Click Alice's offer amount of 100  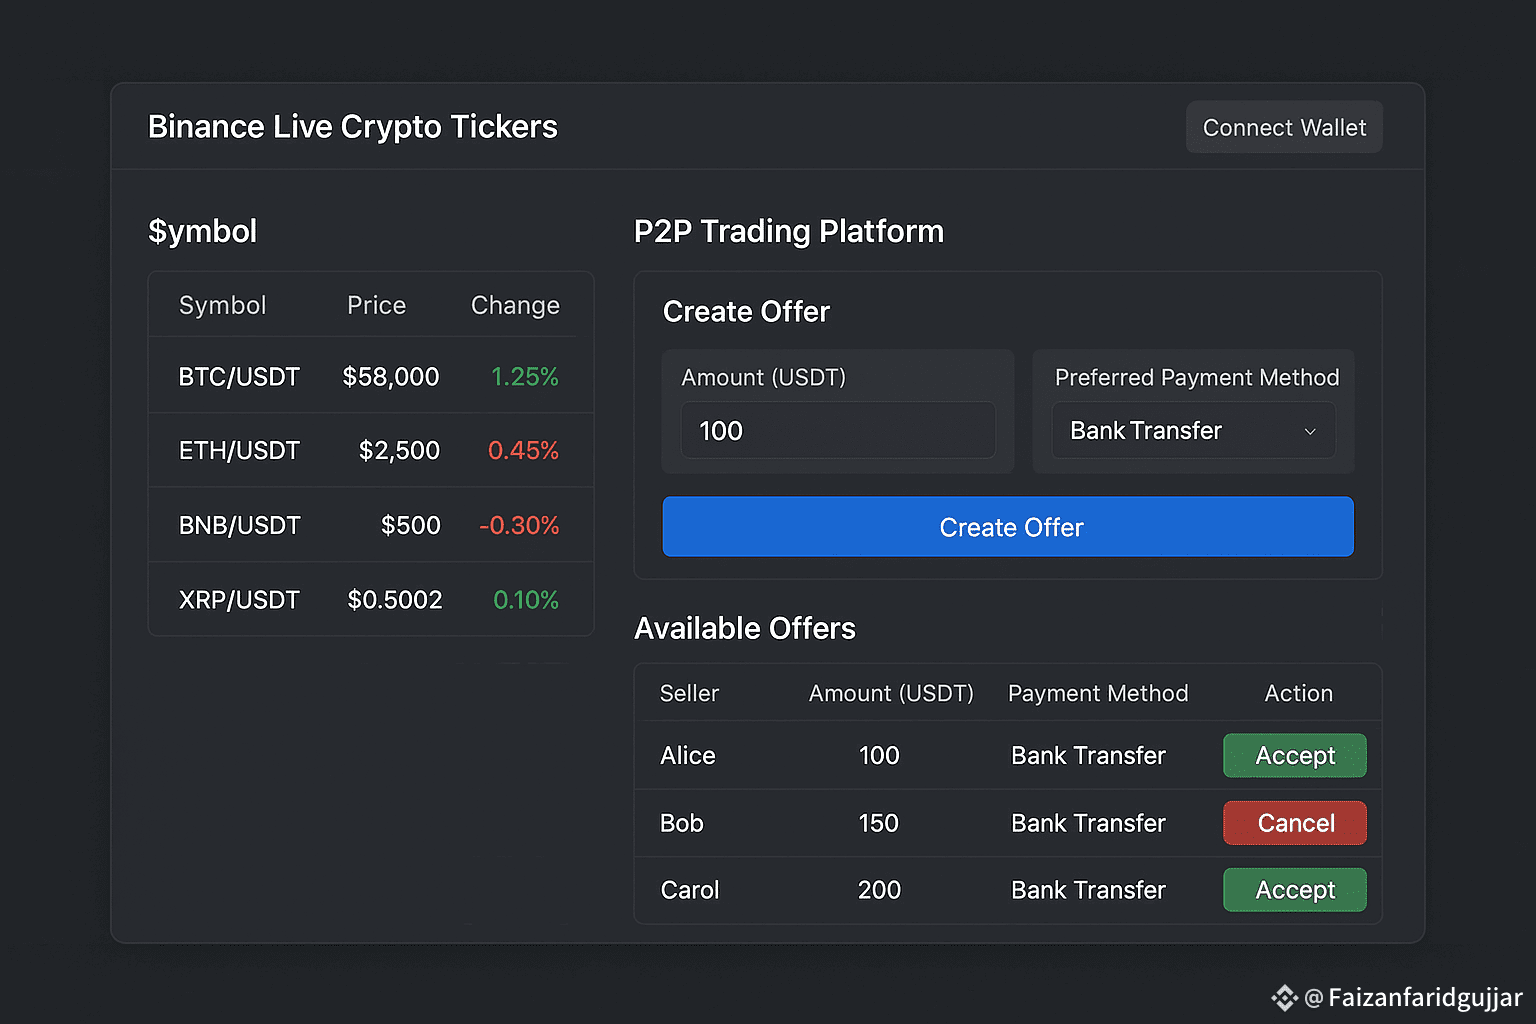pos(879,755)
